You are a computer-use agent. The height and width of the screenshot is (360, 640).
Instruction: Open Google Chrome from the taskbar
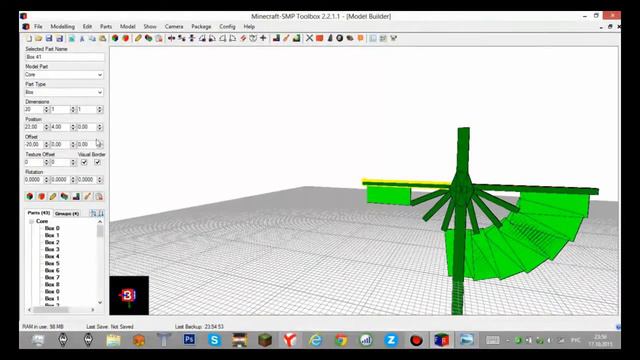point(341,340)
